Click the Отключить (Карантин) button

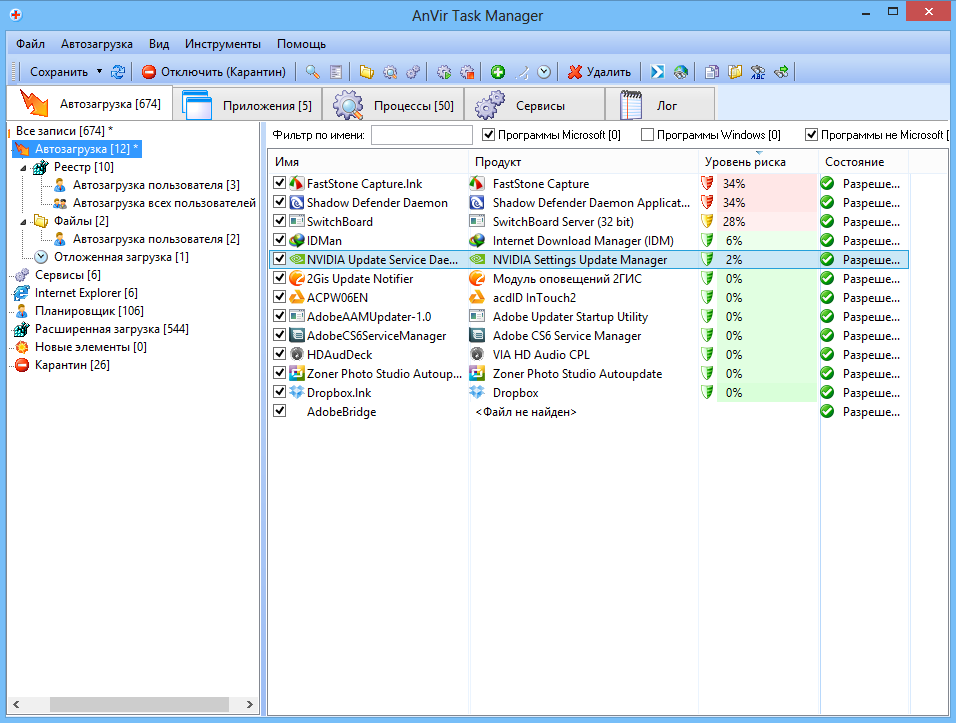tap(214, 72)
